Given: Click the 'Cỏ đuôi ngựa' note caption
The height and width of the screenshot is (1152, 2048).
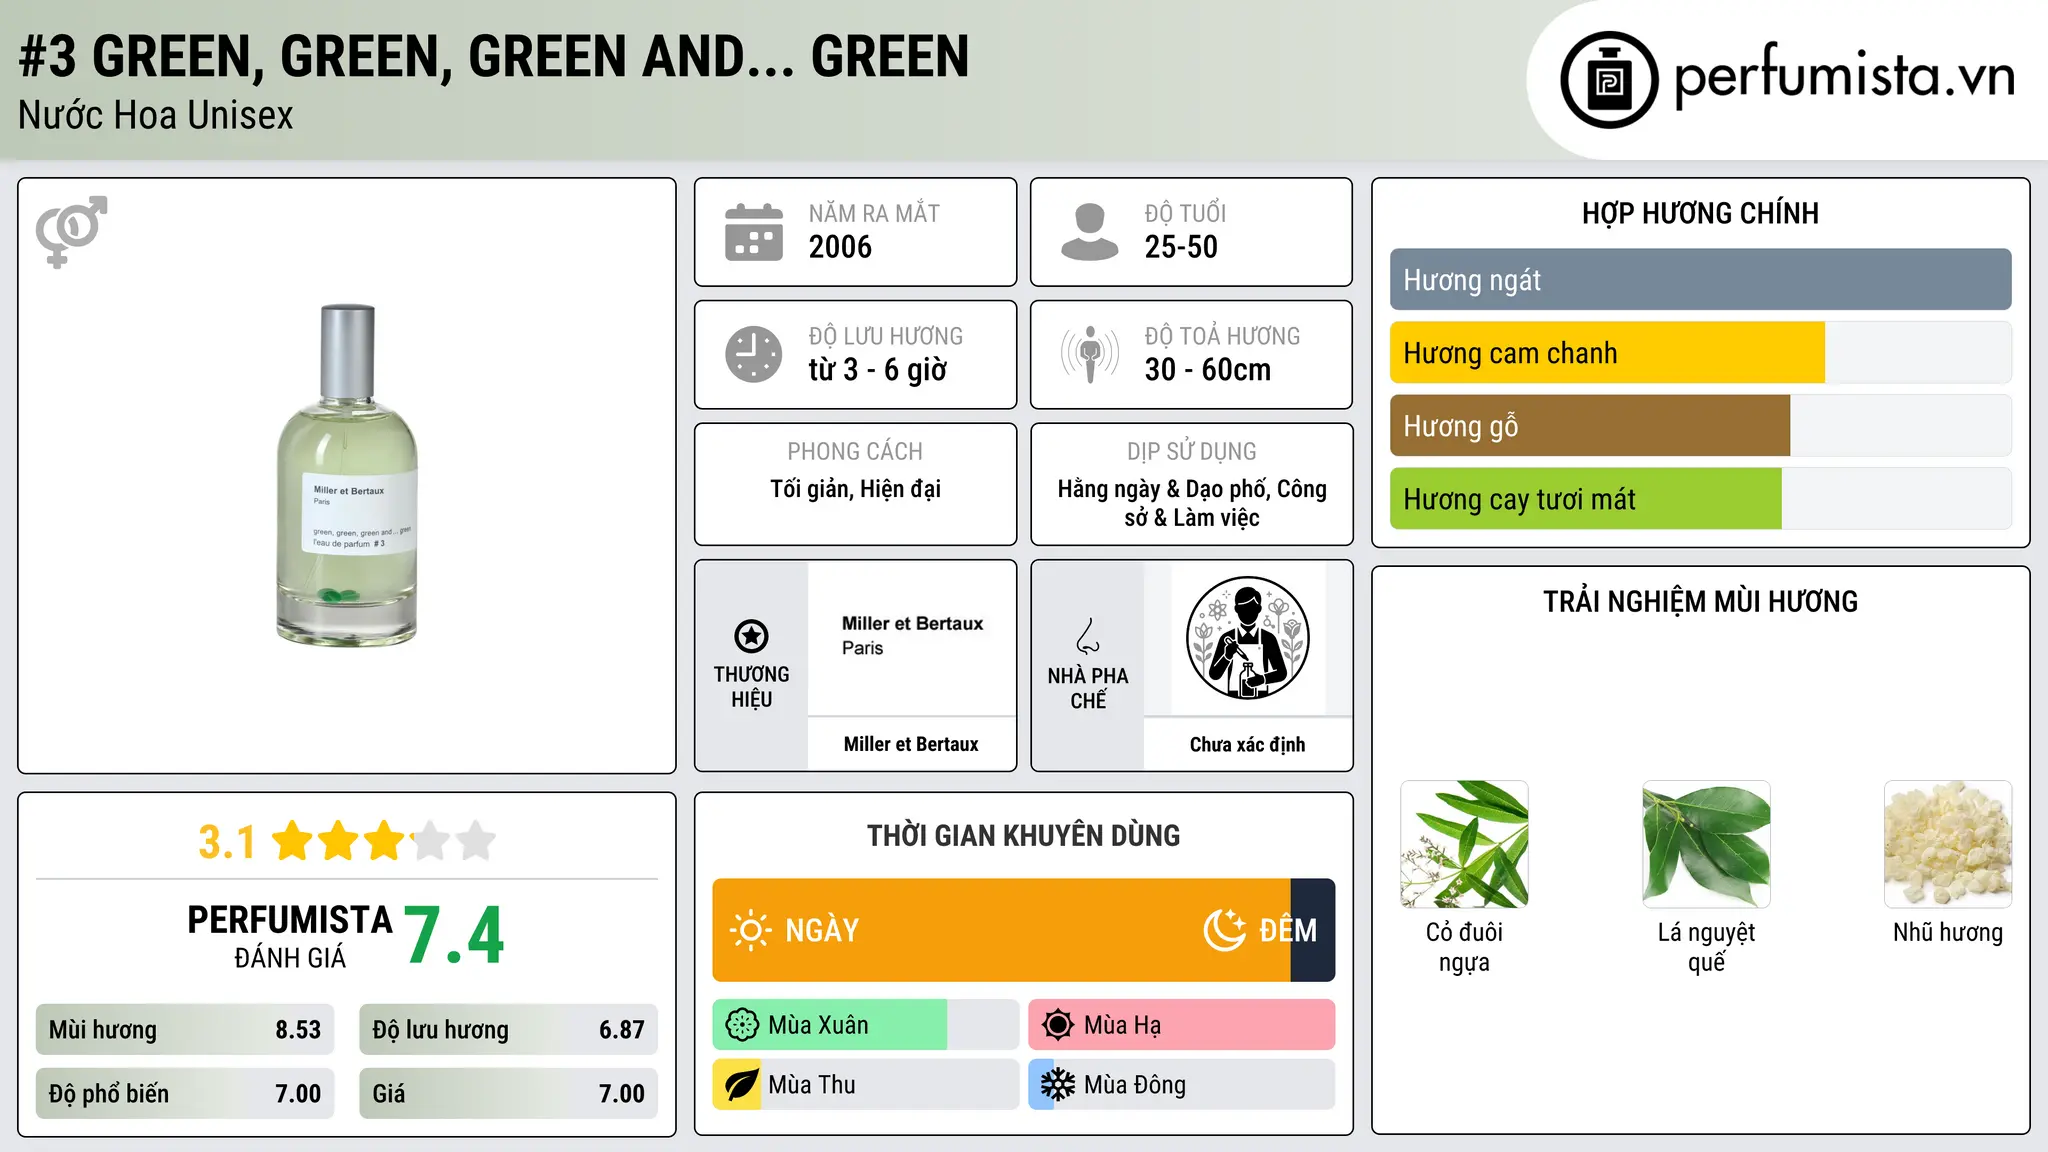Looking at the screenshot, I should [x=1464, y=947].
